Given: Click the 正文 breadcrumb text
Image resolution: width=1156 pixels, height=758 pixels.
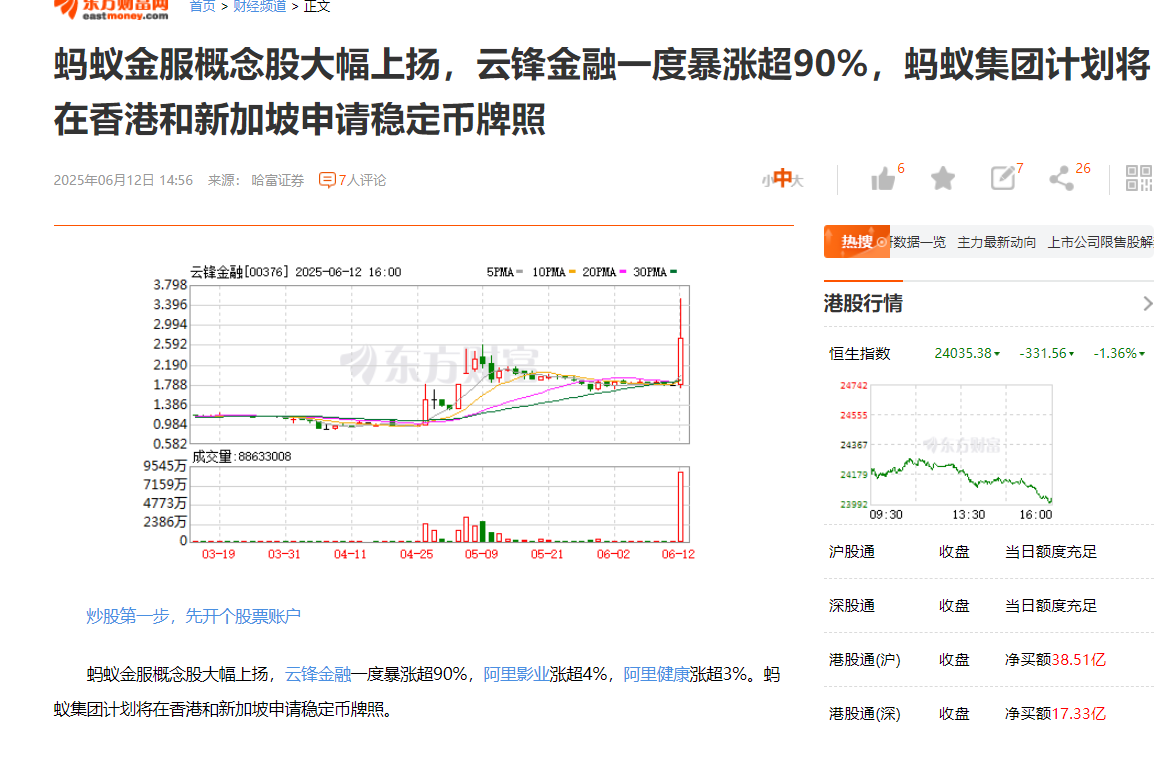Looking at the screenshot, I should (317, 7).
